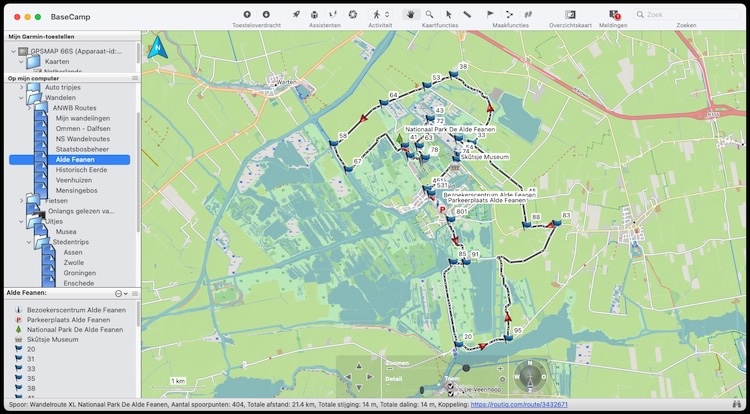The image size is (750, 414).
Task: Select the arrow pointer selection tool
Action: (449, 15)
